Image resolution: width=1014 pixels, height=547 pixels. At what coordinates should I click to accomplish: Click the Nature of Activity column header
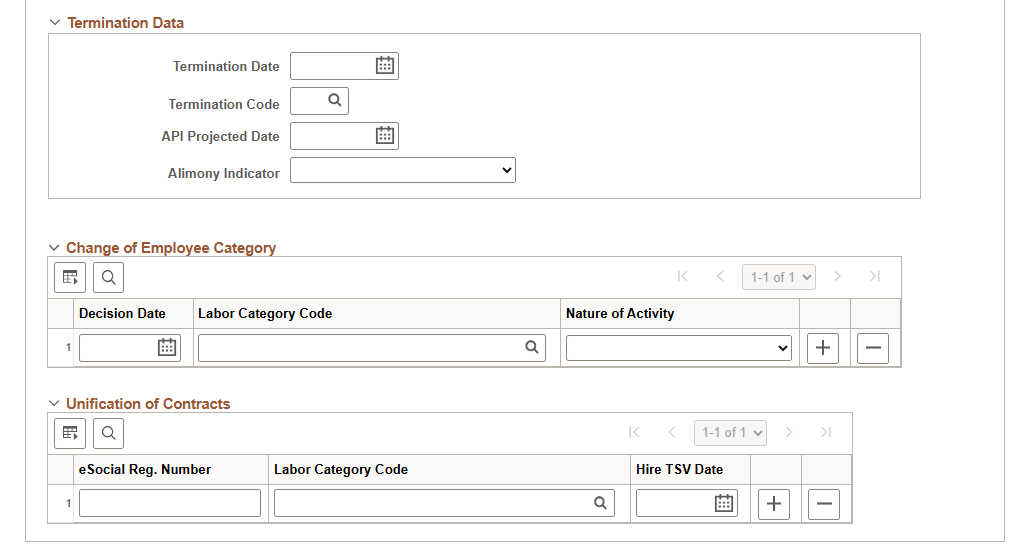620,313
